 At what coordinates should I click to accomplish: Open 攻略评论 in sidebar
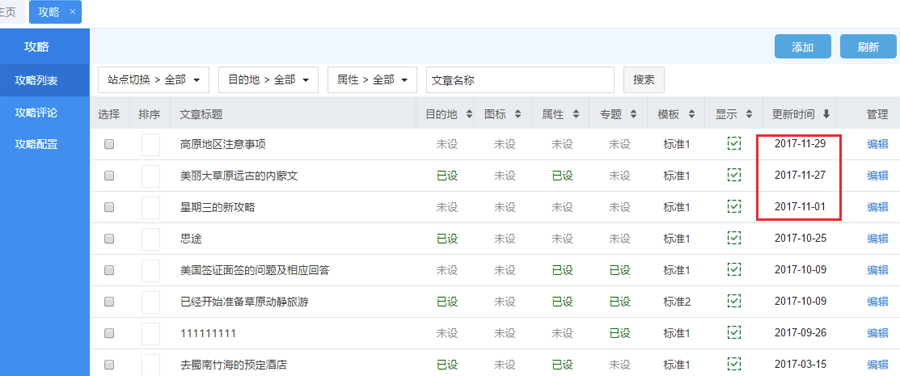coord(37,113)
